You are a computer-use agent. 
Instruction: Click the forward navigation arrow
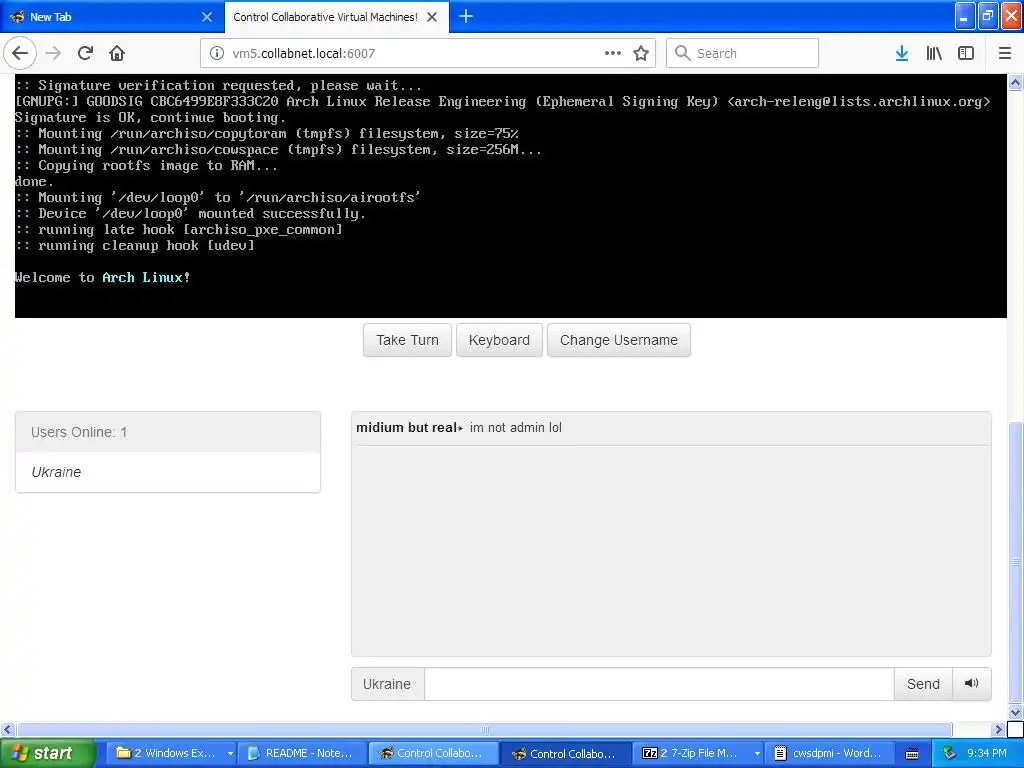pyautogui.click(x=54, y=53)
